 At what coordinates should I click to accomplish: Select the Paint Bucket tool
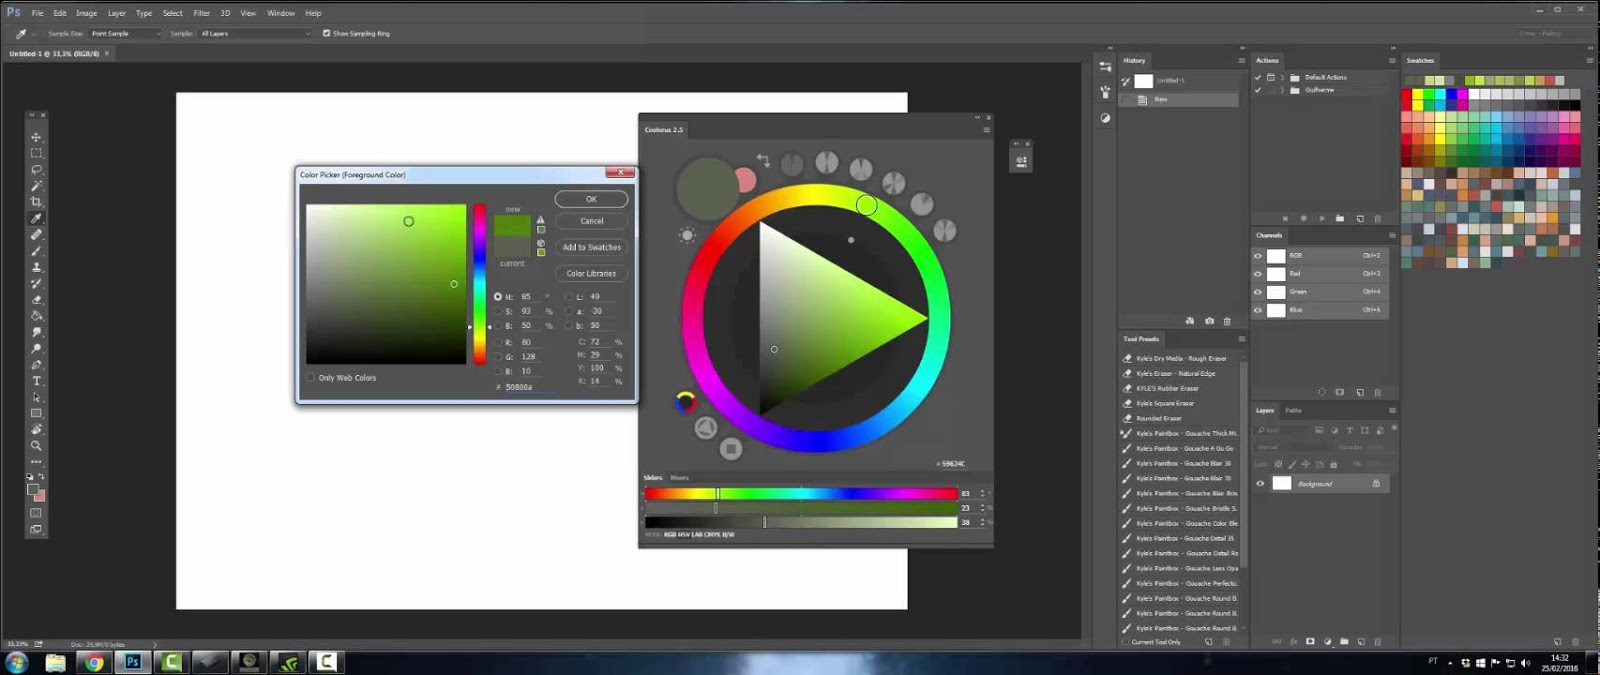click(x=36, y=316)
